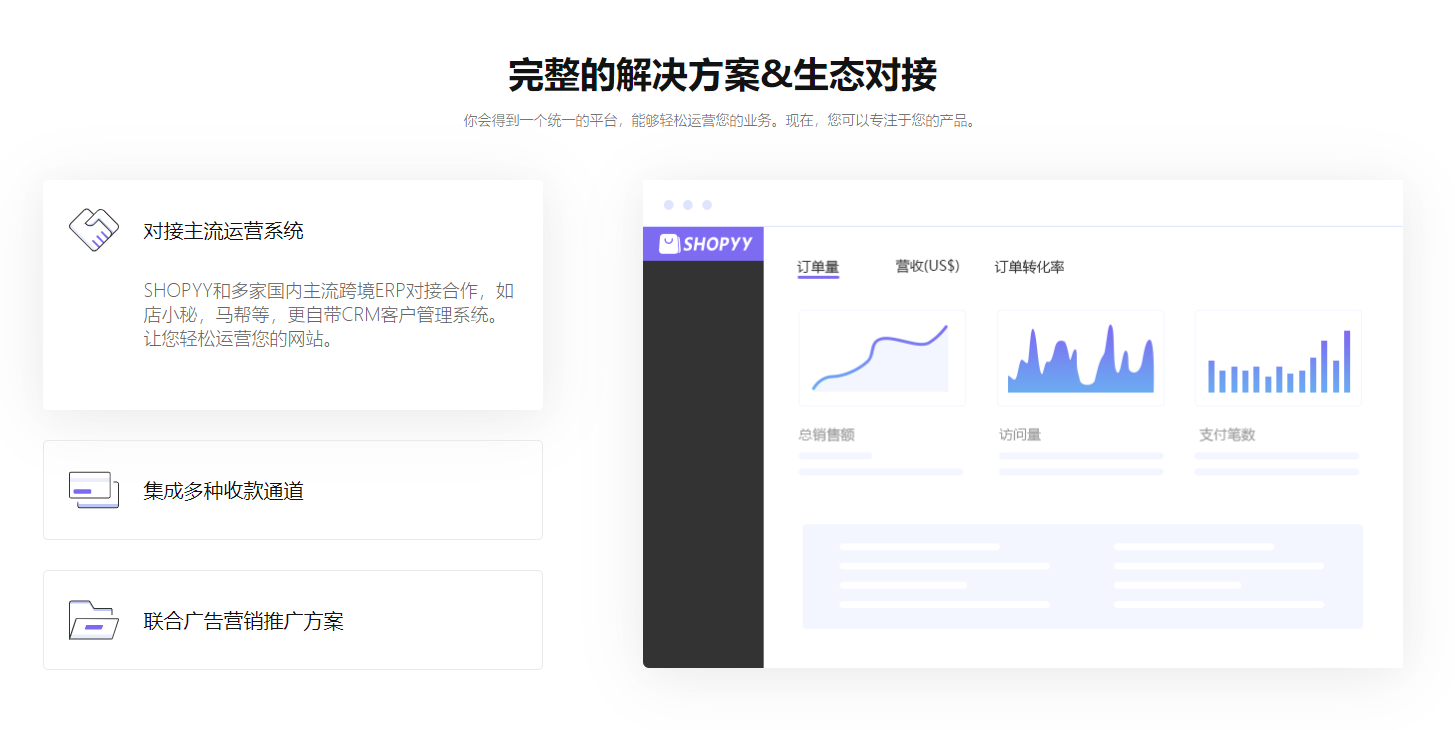Click the handshake icon beside 对接主流运营系统

(x=93, y=230)
